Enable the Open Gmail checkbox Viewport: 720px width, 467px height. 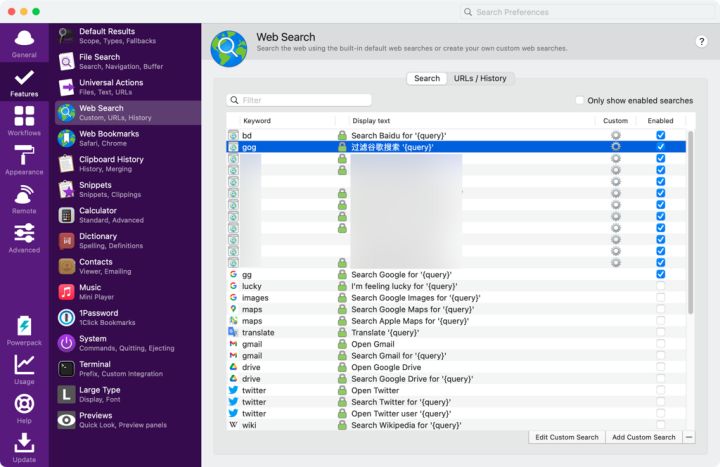click(x=660, y=343)
